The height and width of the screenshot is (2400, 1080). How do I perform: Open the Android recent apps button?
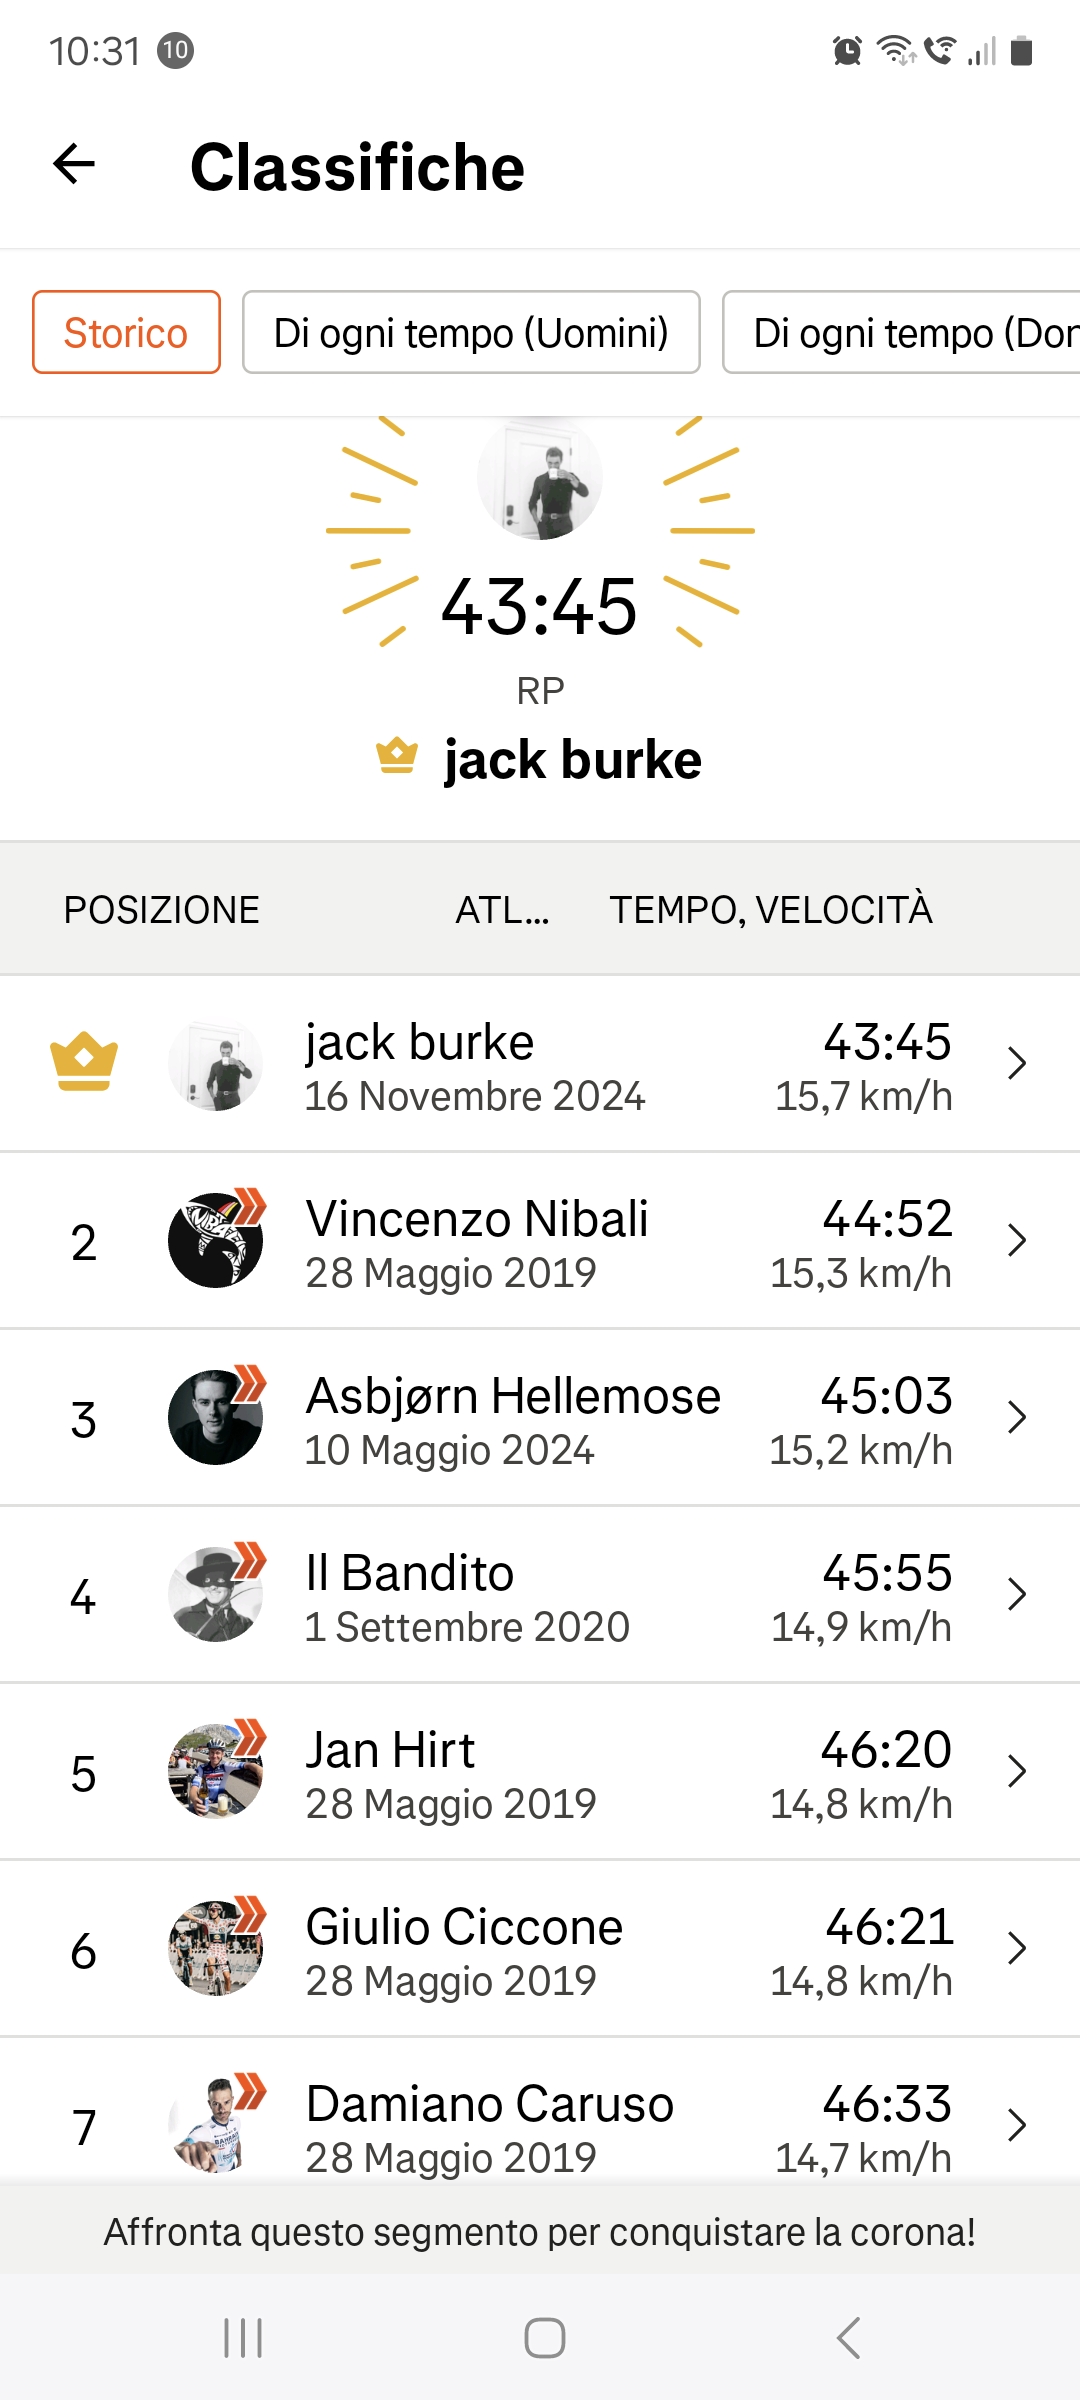coord(243,2337)
